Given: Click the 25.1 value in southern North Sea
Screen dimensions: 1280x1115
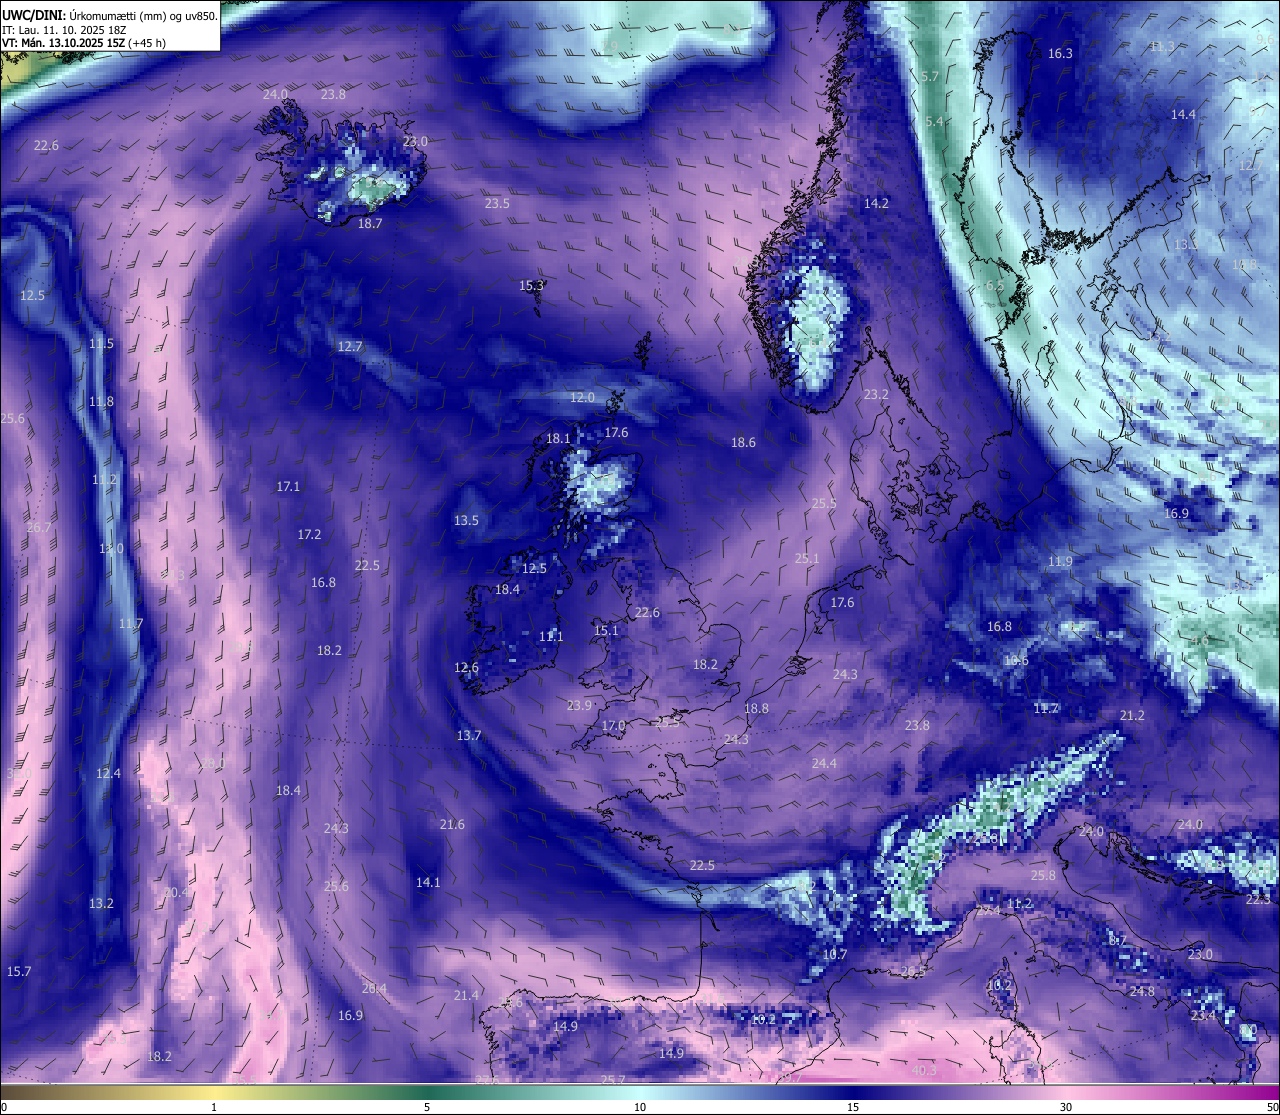Looking at the screenshot, I should click(806, 559).
